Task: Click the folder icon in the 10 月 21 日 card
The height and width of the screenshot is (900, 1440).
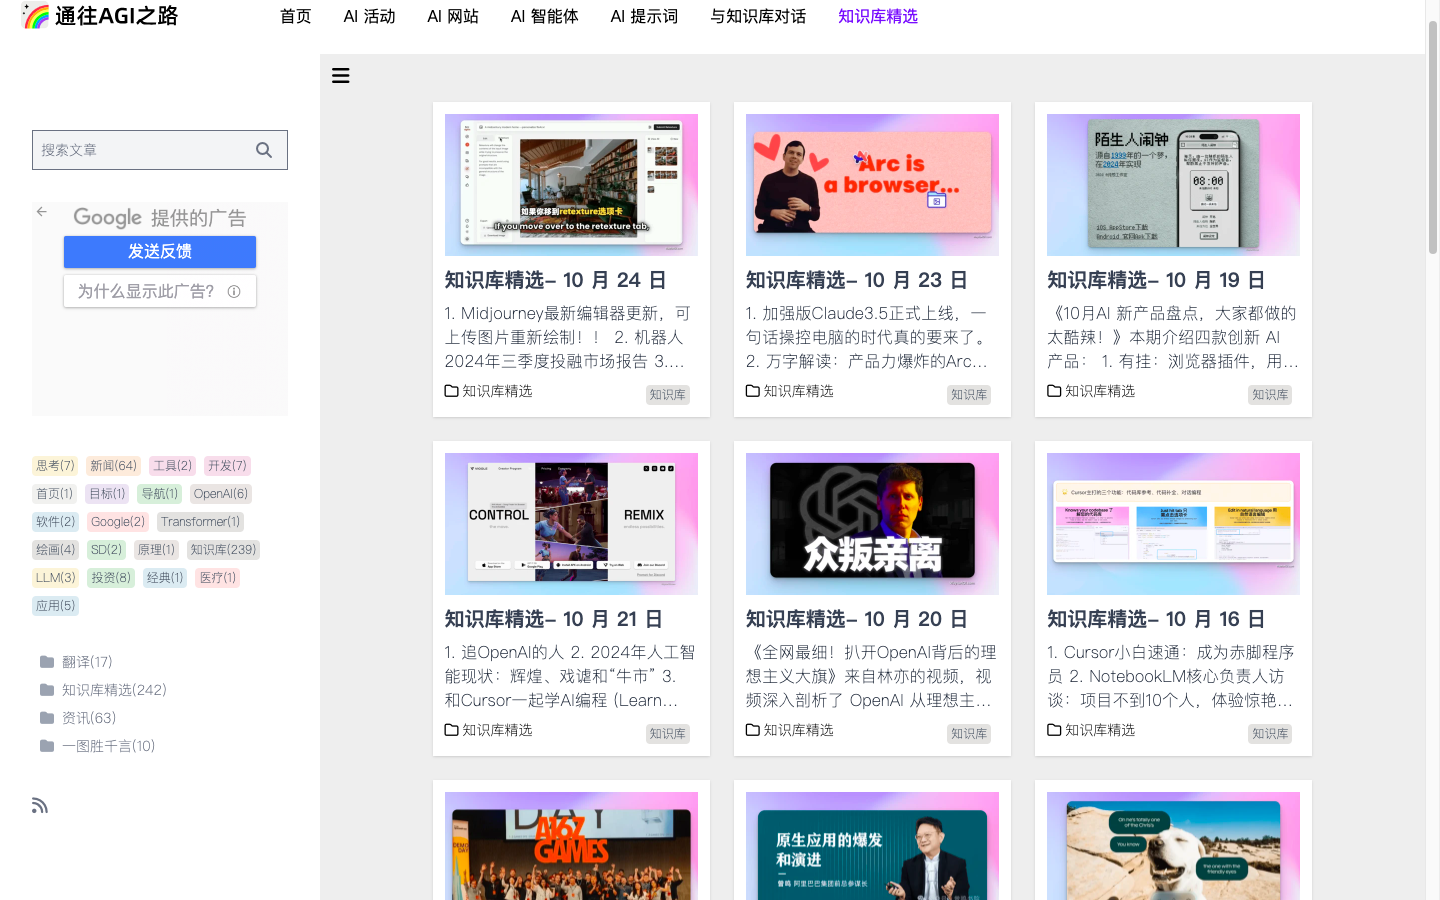Action: coord(452,730)
